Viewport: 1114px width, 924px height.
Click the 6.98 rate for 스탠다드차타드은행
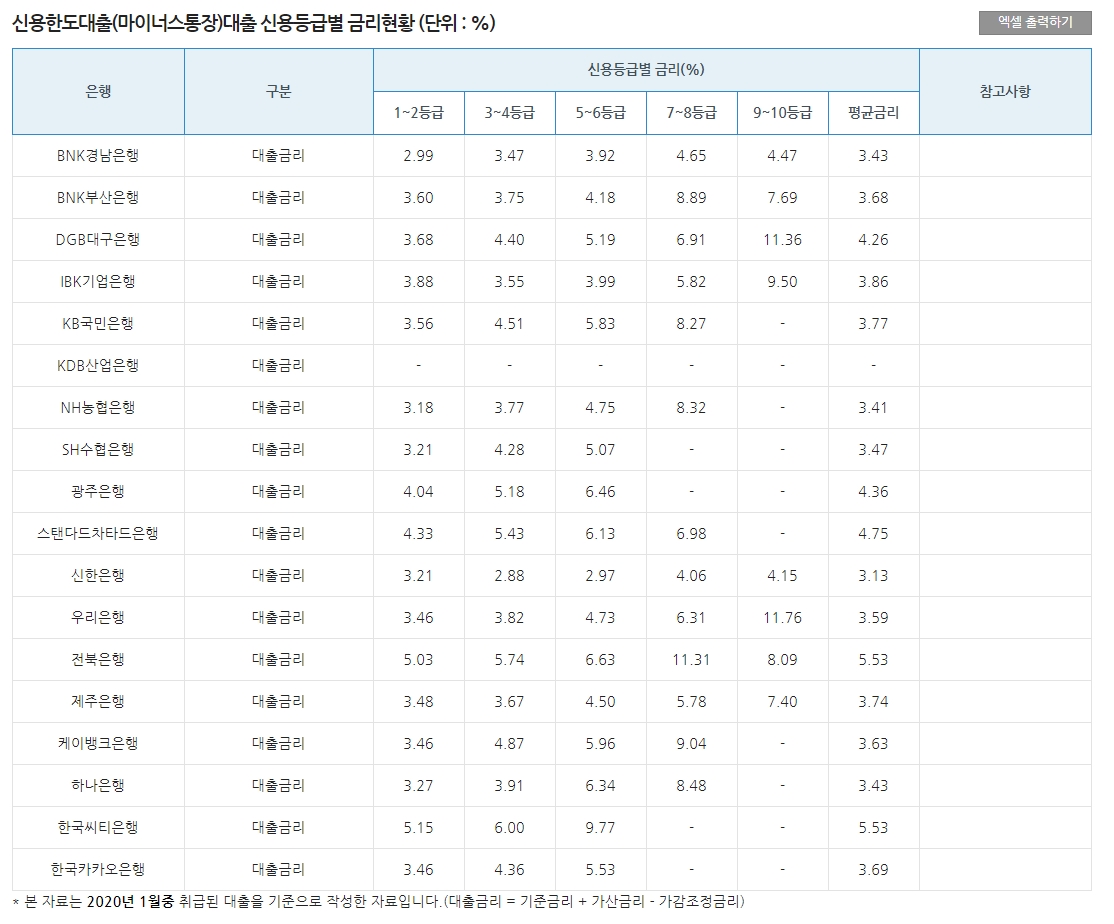click(x=691, y=533)
